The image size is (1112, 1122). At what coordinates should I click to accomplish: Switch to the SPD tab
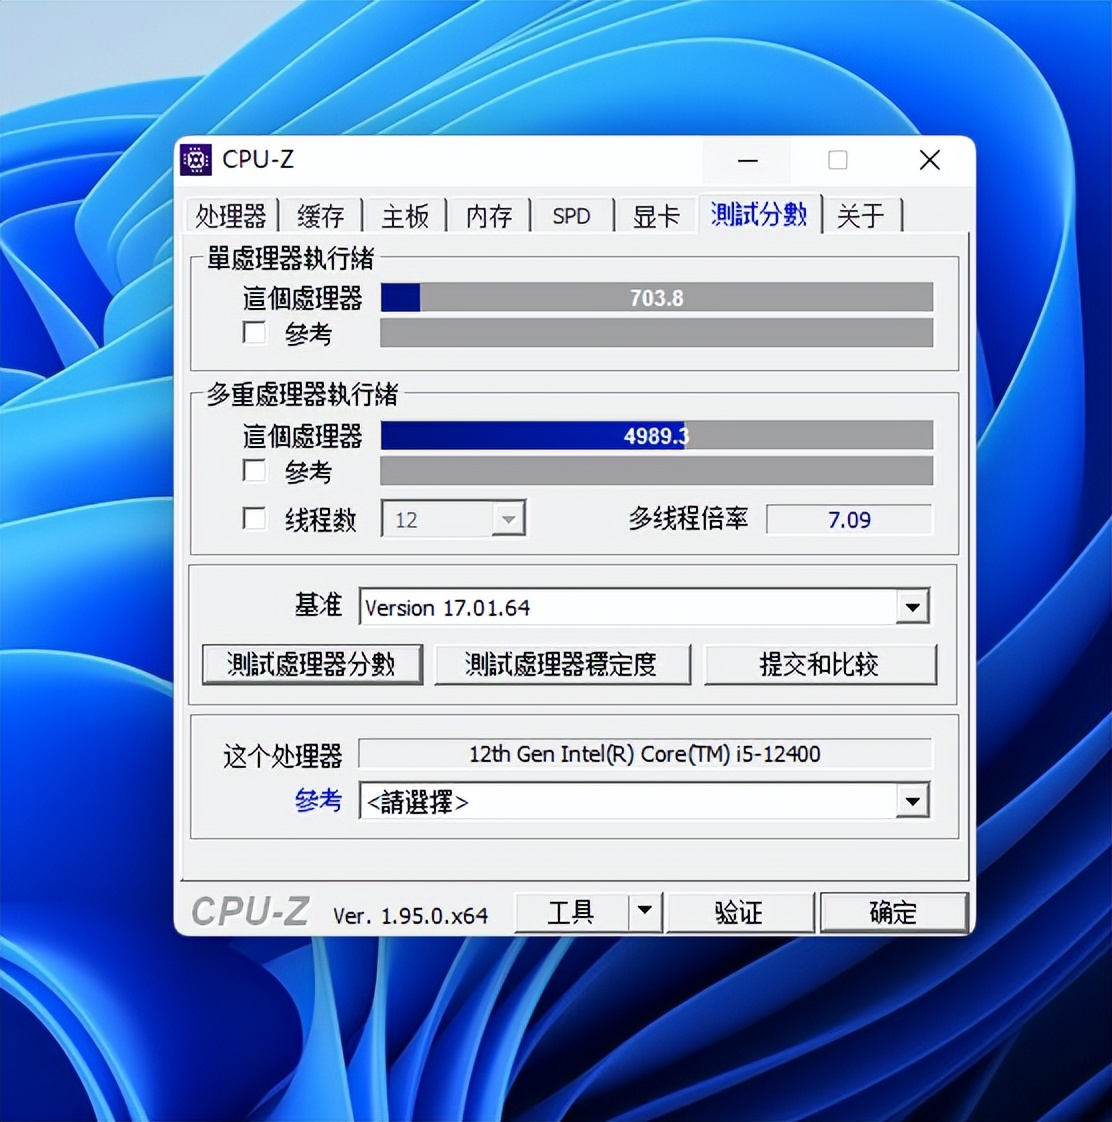pyautogui.click(x=570, y=215)
